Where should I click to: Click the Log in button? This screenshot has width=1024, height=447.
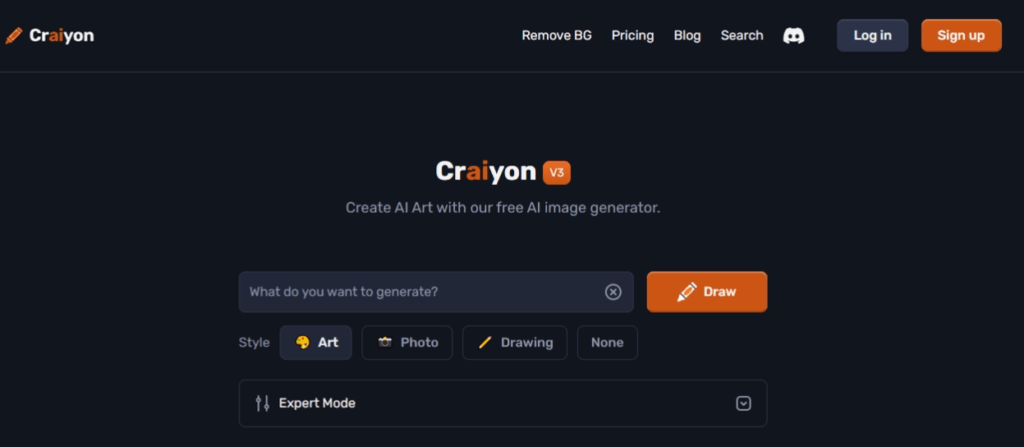point(872,35)
